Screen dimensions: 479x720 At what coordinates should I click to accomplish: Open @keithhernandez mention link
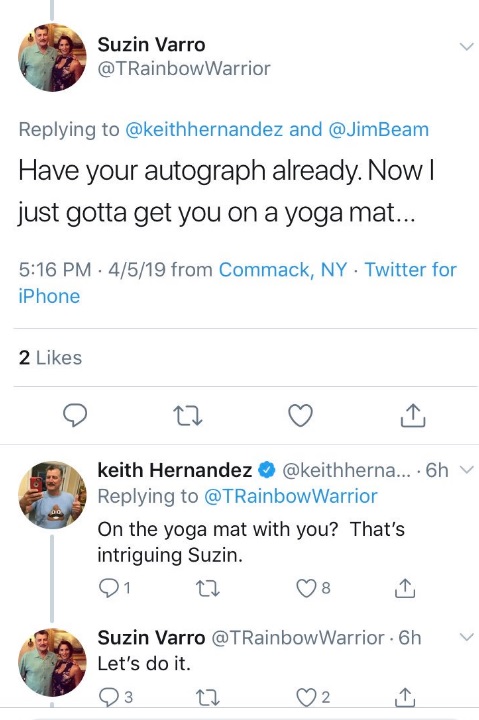[x=204, y=129]
